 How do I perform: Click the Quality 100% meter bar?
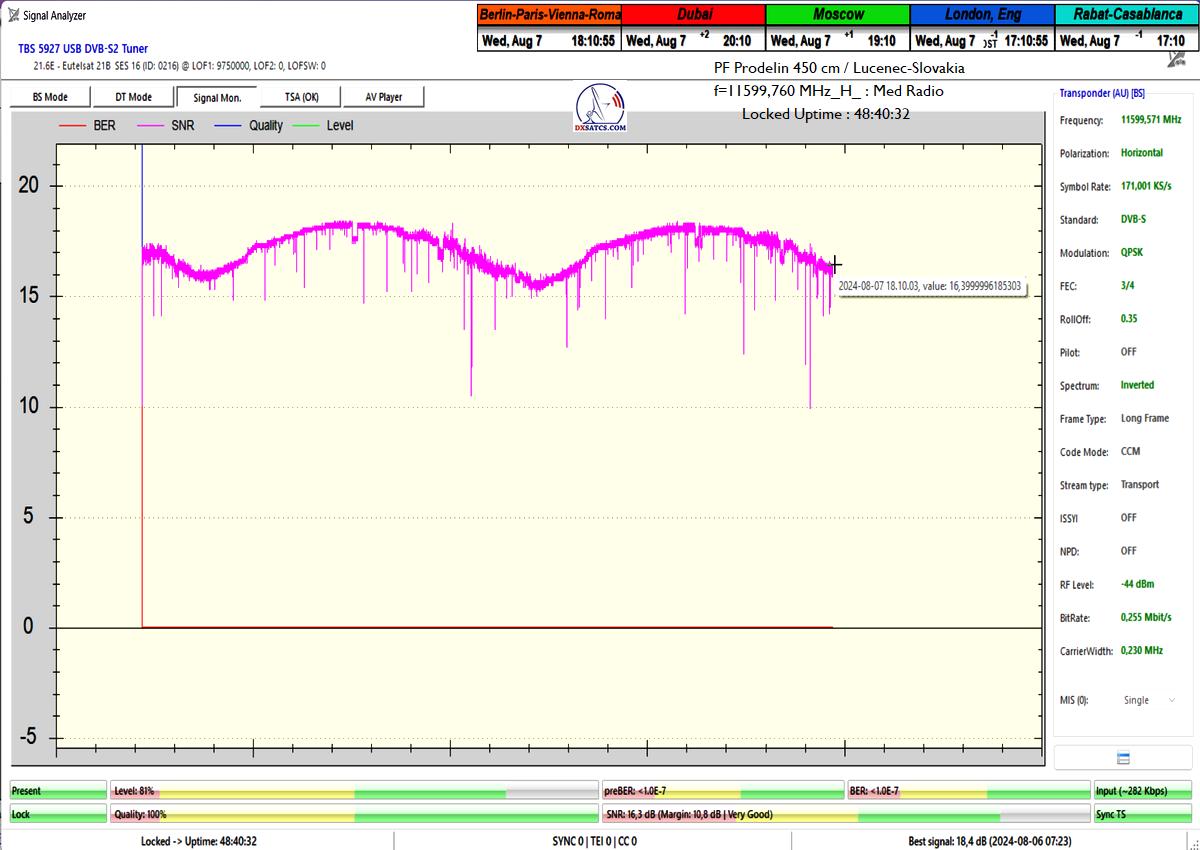pyautogui.click(x=354, y=814)
